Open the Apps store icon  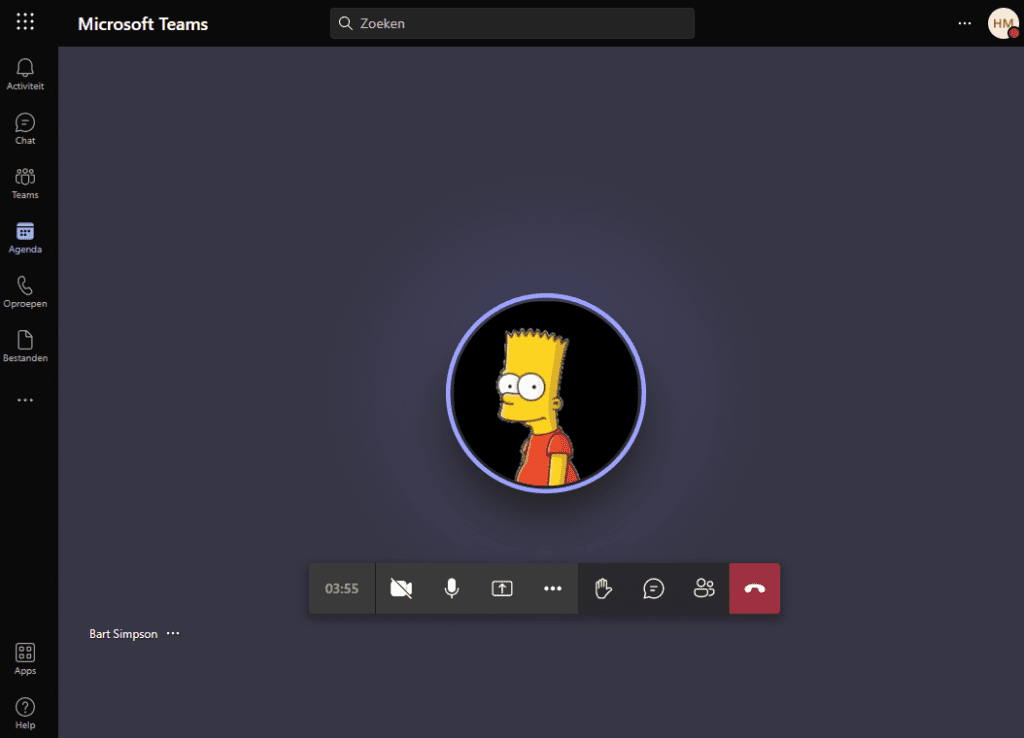click(25, 659)
